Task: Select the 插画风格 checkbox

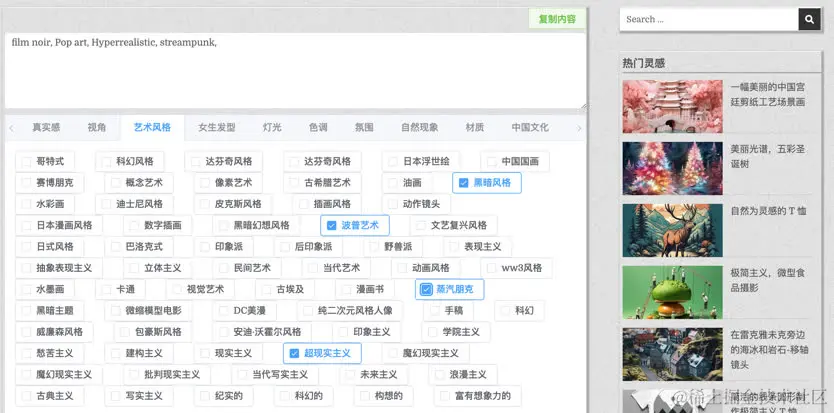Action: click(x=303, y=204)
